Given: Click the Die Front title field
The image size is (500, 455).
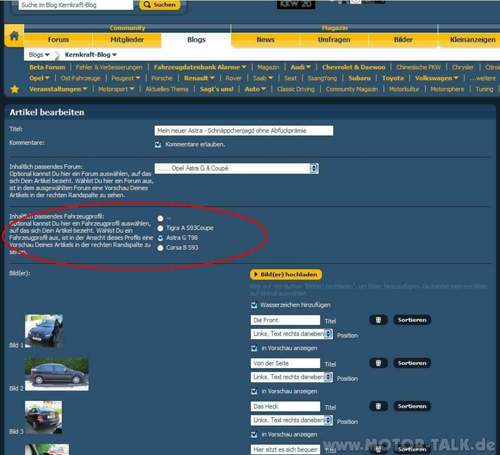Looking at the screenshot, I should (x=285, y=320).
